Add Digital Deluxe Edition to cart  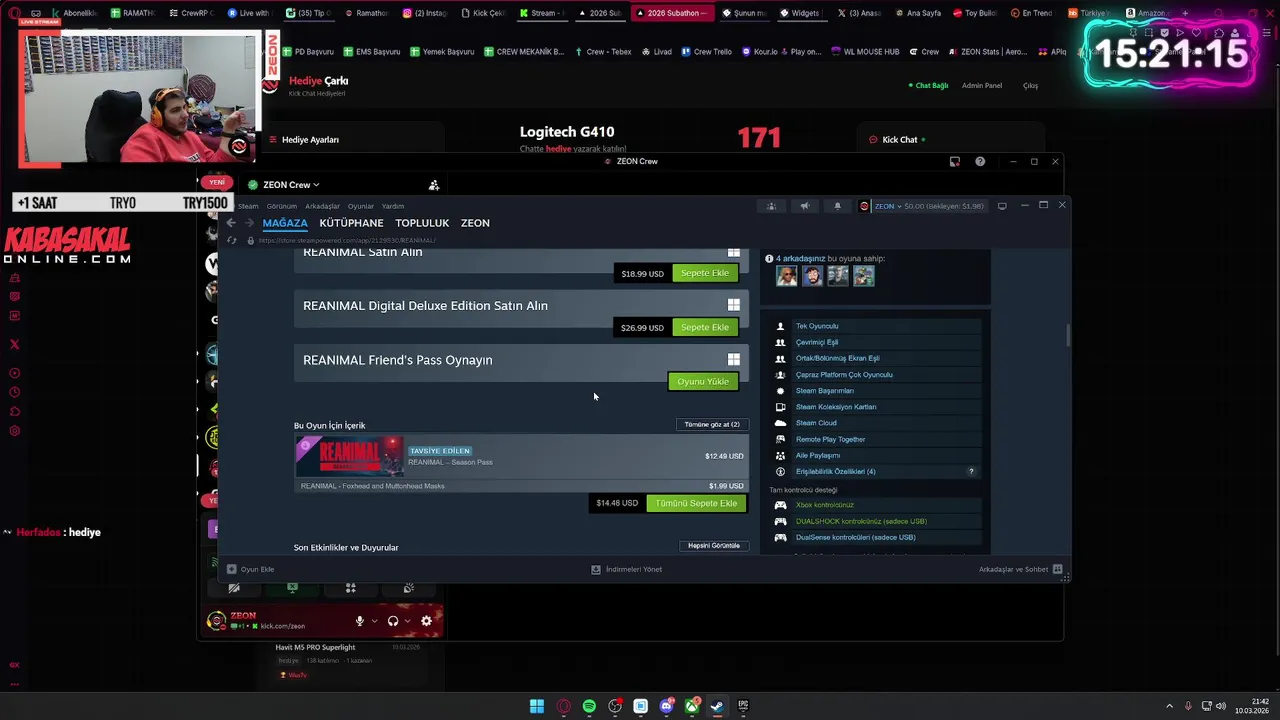(x=705, y=327)
